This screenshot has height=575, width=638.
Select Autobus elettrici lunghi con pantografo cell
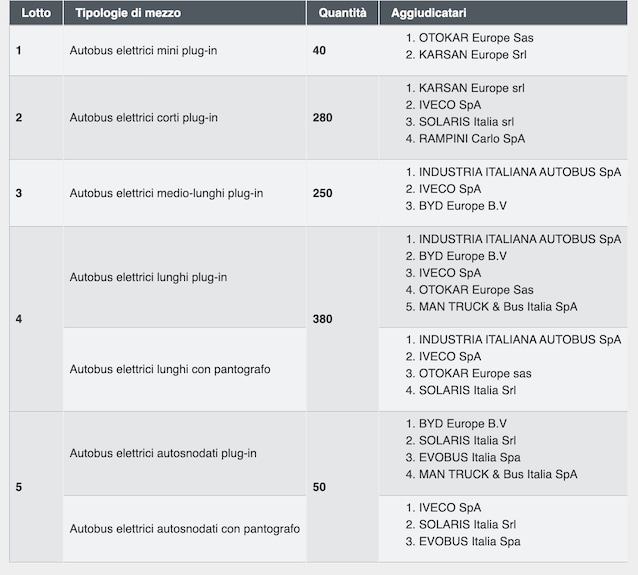click(x=185, y=369)
